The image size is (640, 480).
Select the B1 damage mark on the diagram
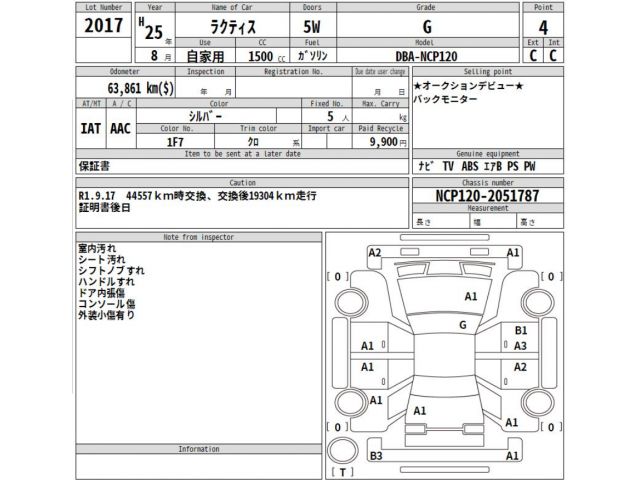click(520, 330)
